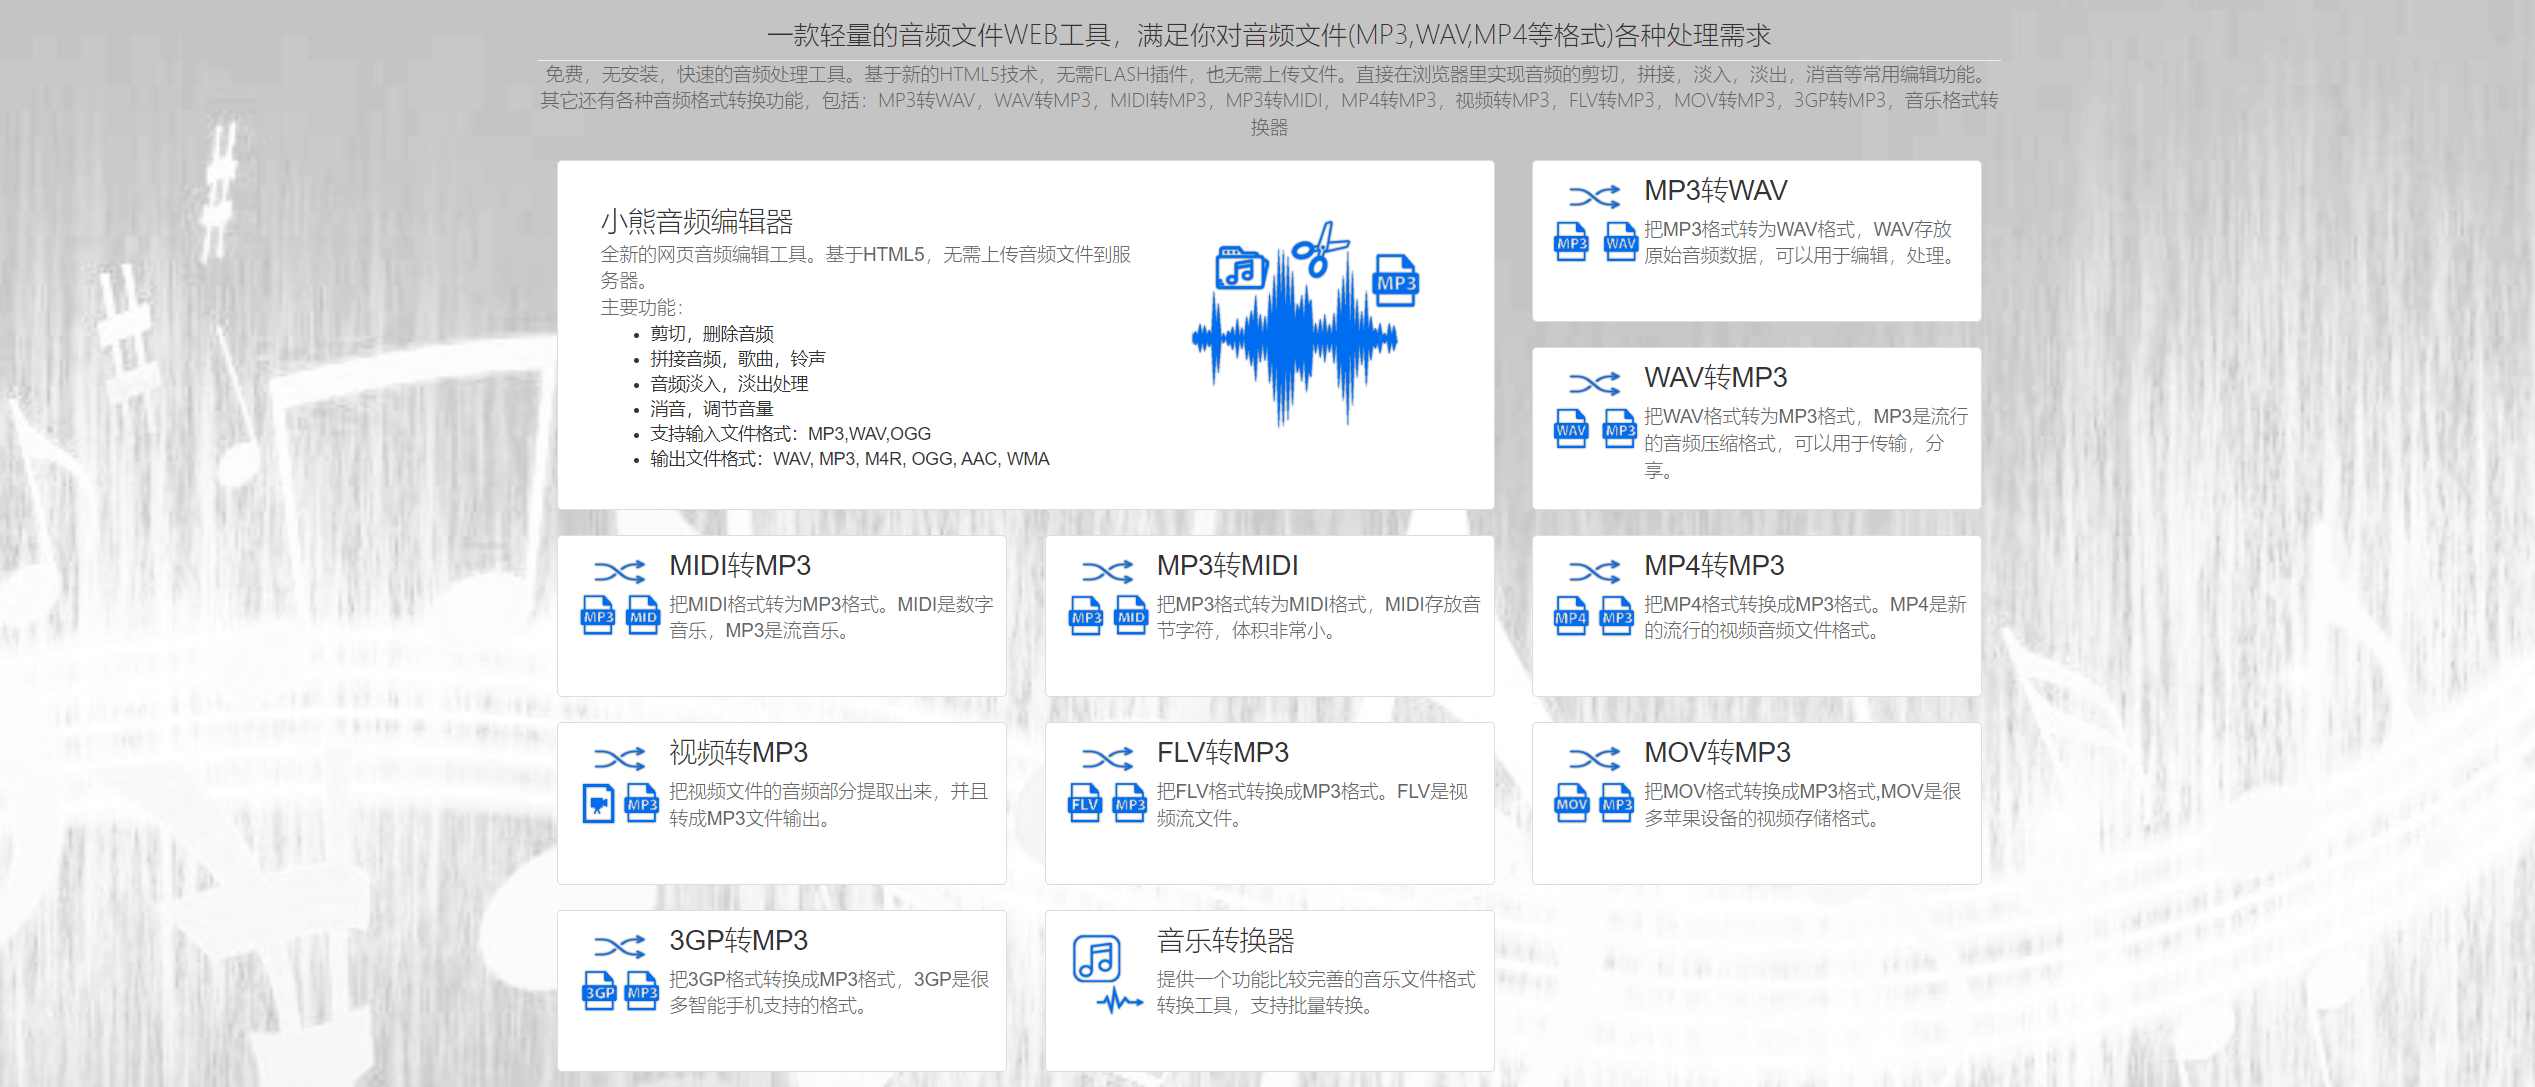Open the 小熊音频编辑器 tool
2535x1087 pixels.
pyautogui.click(x=700, y=224)
